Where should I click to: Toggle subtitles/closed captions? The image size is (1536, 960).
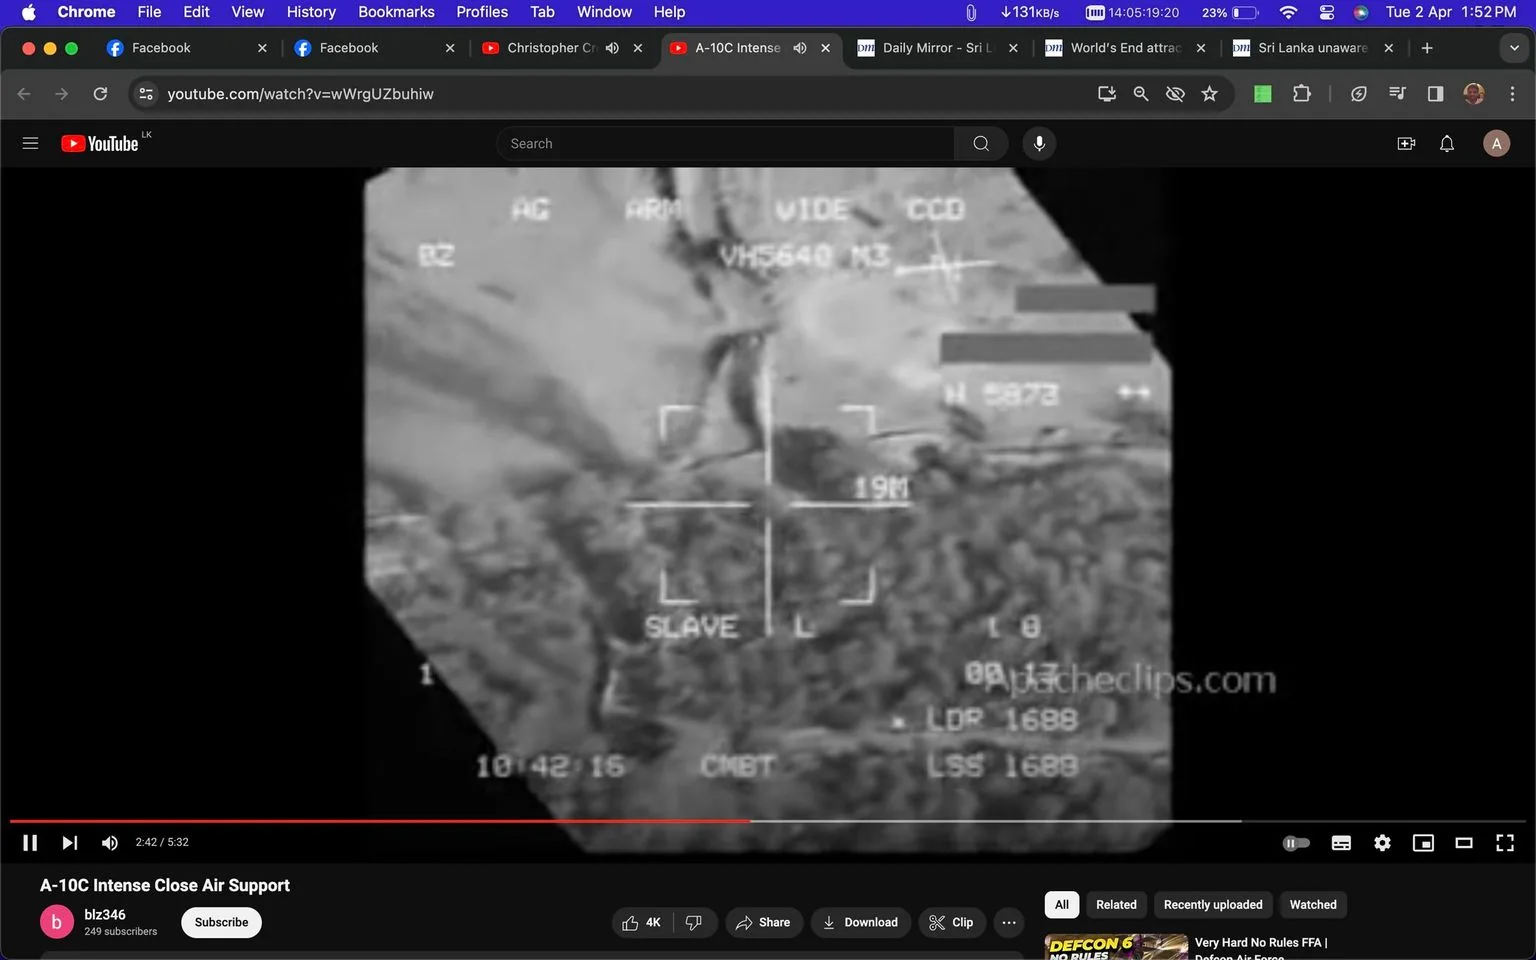pyautogui.click(x=1341, y=843)
